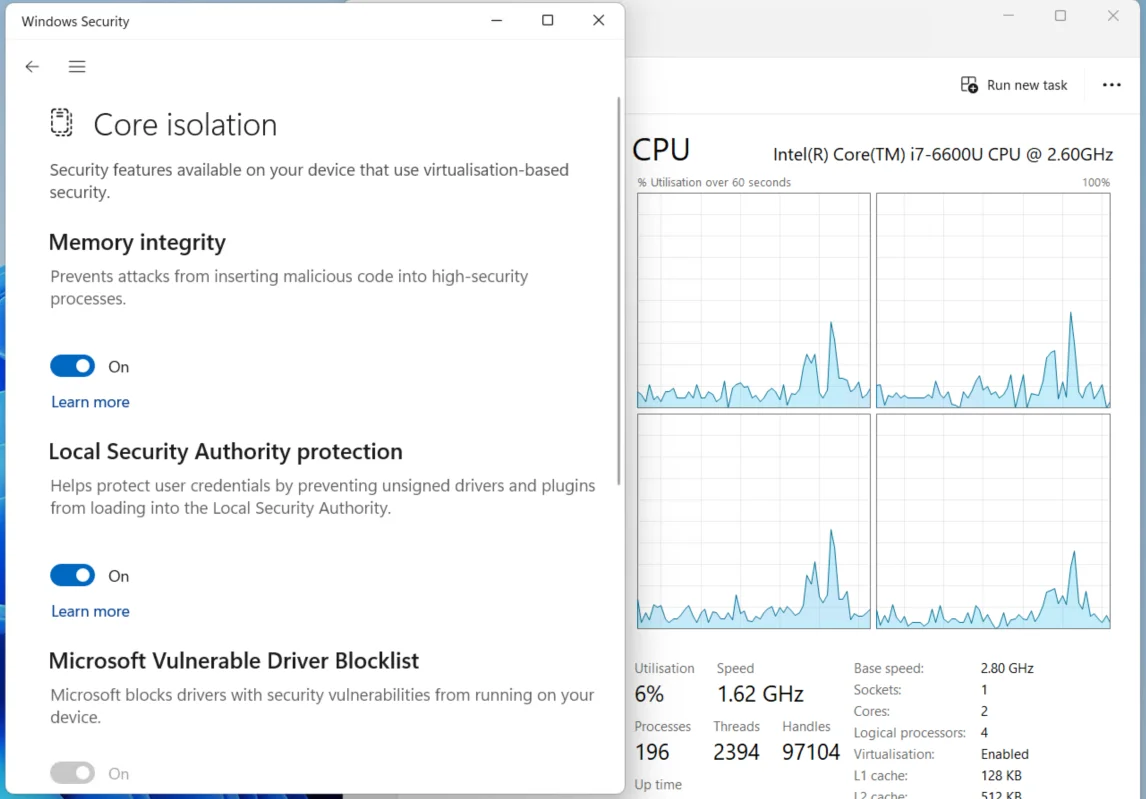Click the 128 KB L1 cache value

(1001, 776)
